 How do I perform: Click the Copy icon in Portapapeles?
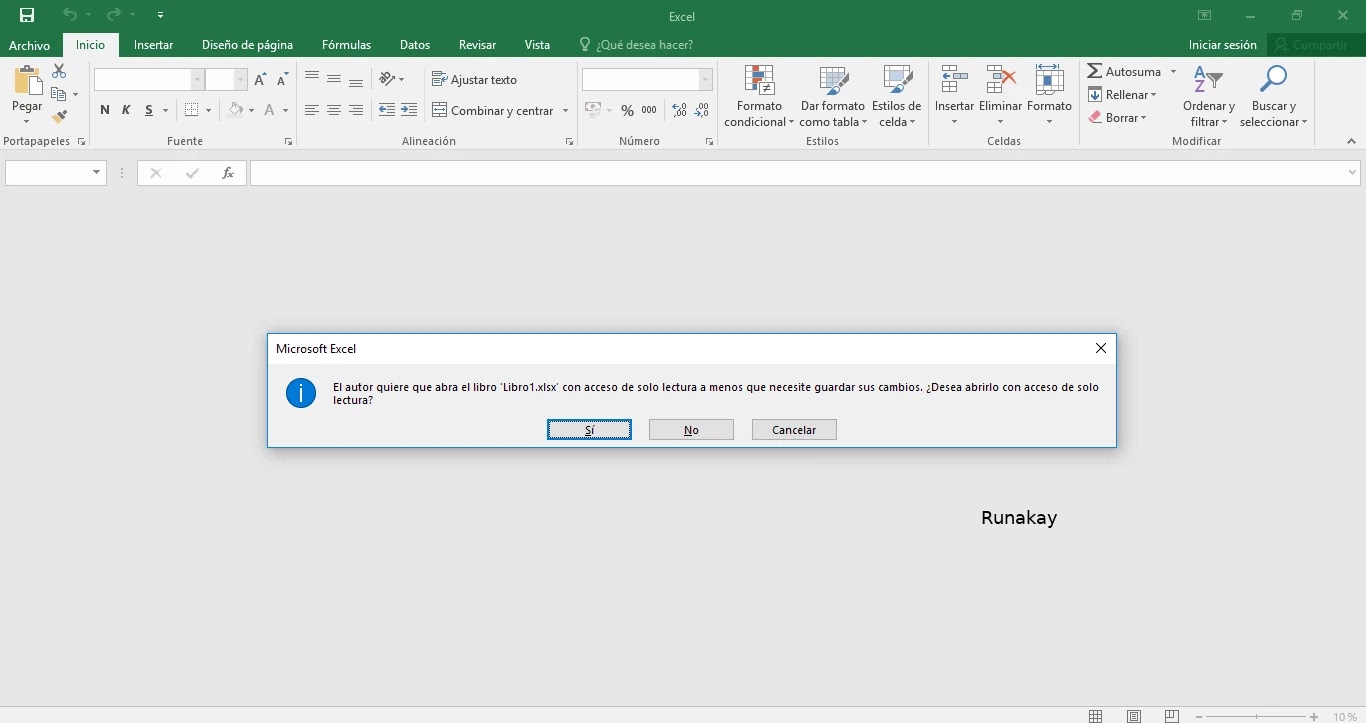[59, 94]
